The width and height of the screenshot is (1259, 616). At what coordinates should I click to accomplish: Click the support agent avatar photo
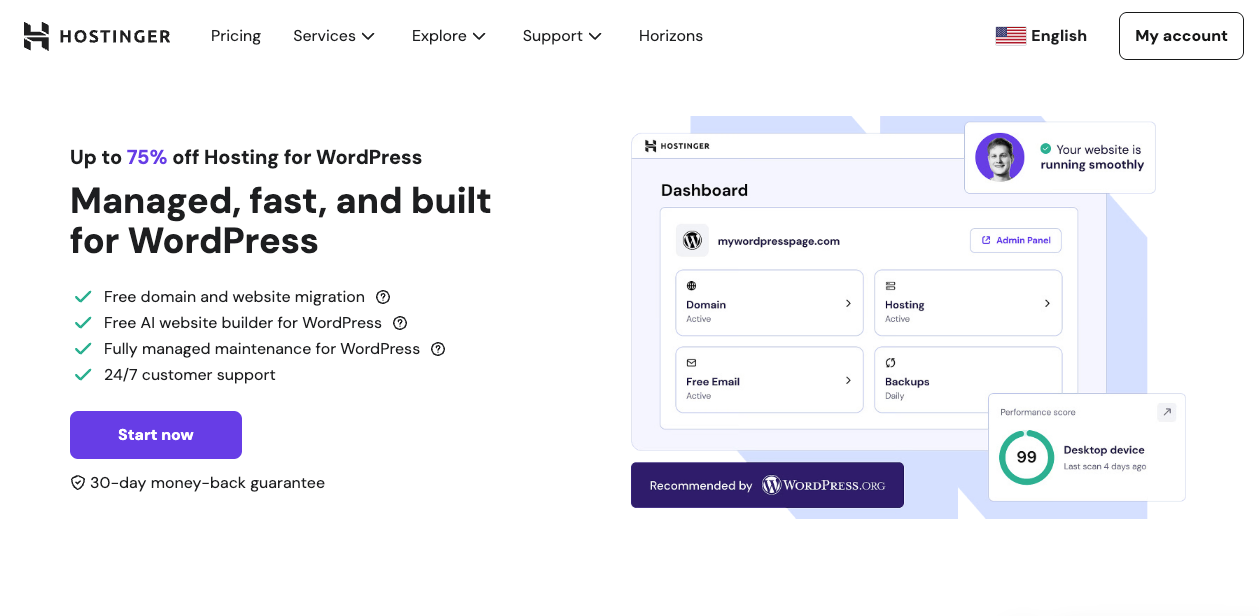click(x=1000, y=157)
